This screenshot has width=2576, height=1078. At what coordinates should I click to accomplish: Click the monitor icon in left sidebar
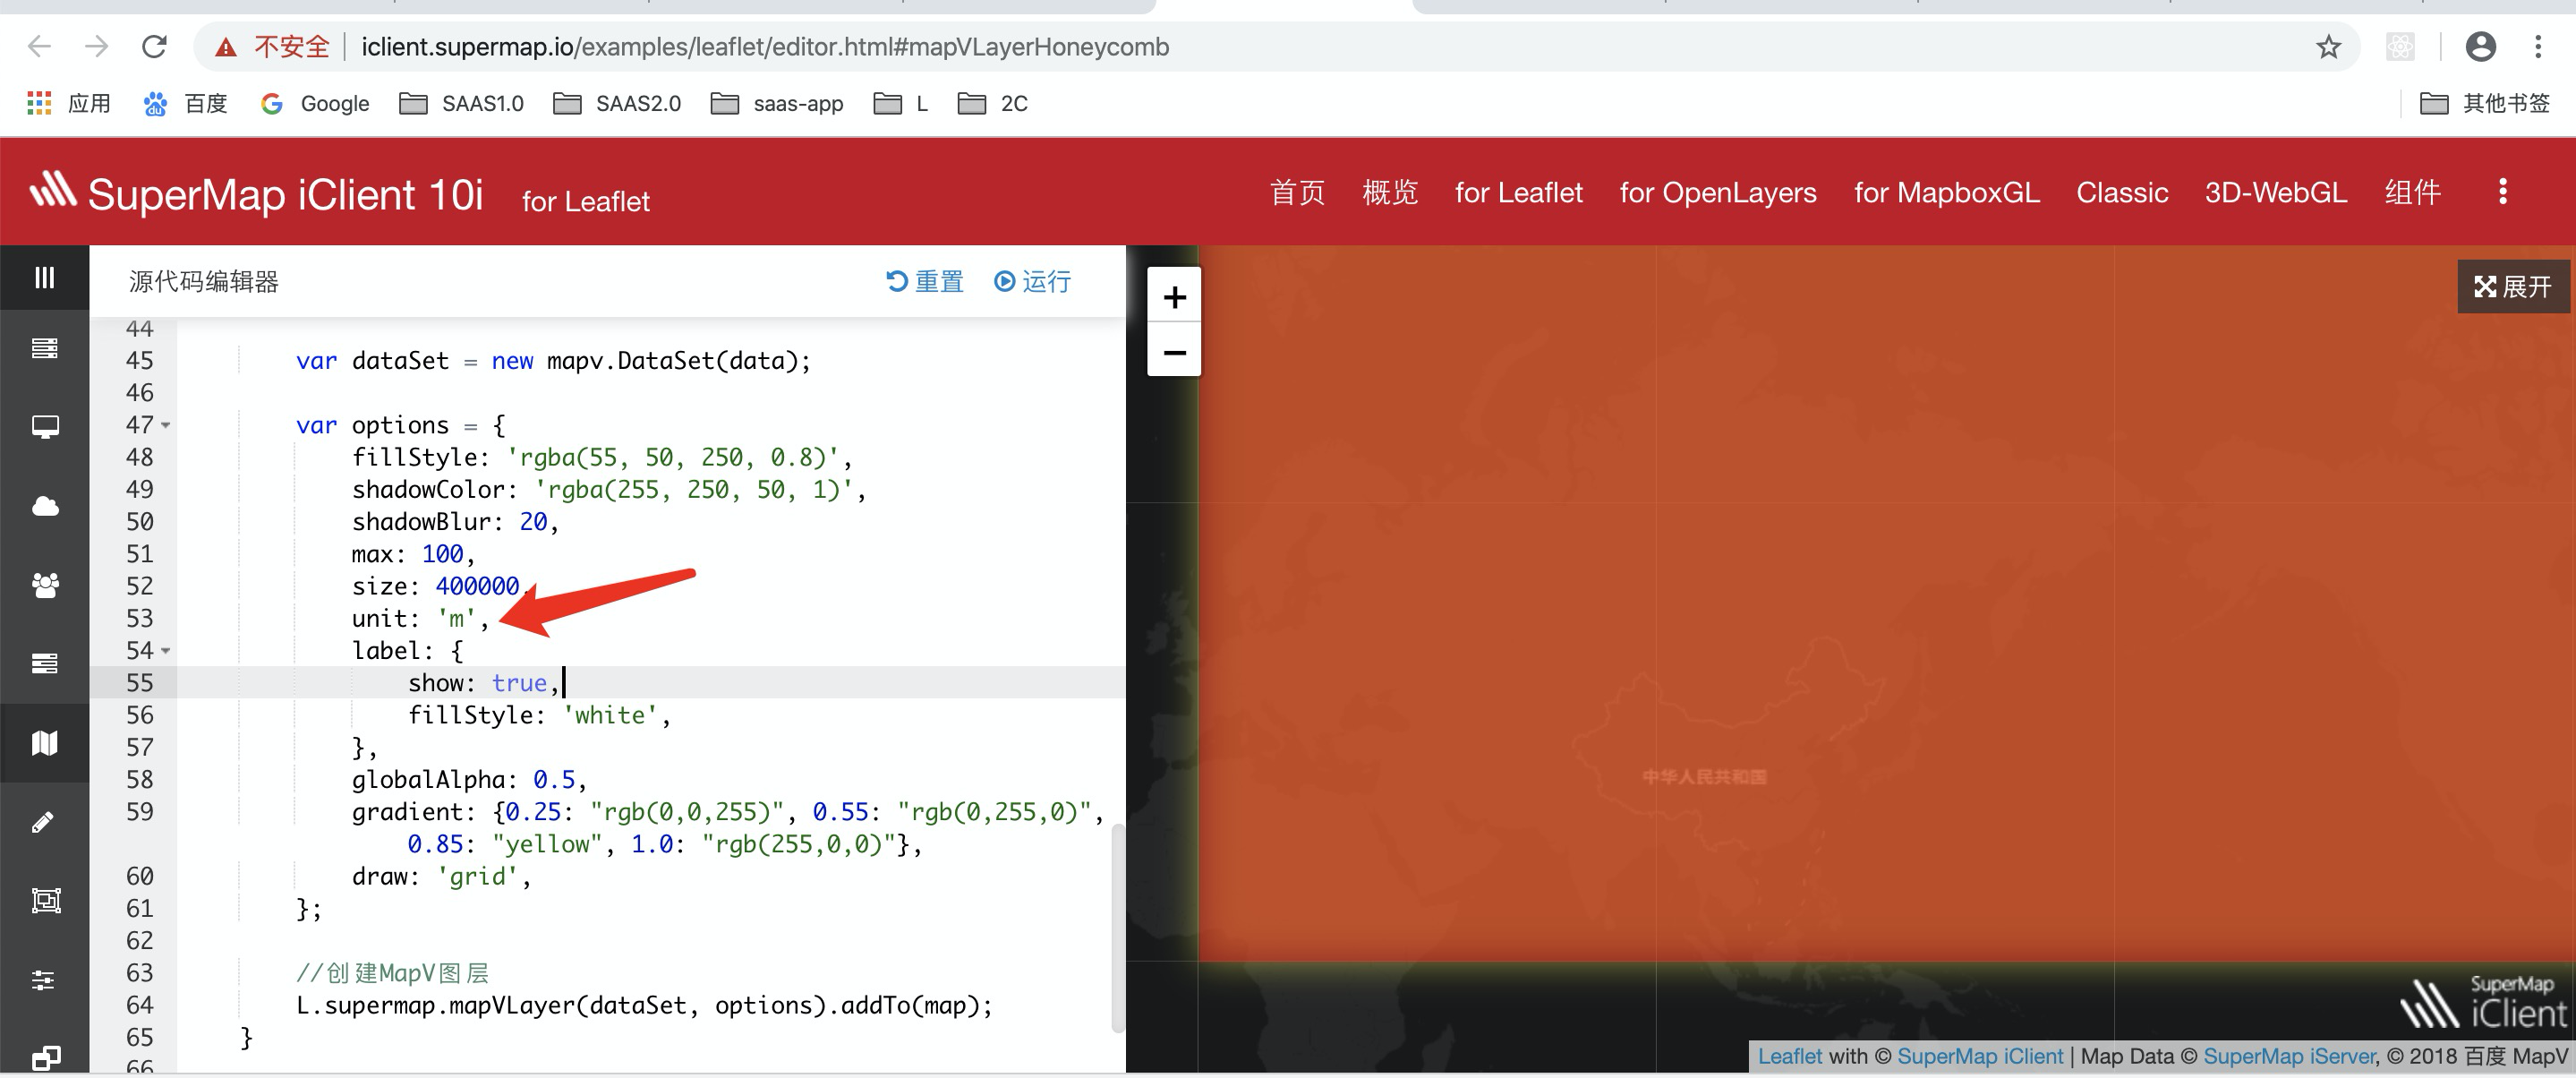point(45,427)
